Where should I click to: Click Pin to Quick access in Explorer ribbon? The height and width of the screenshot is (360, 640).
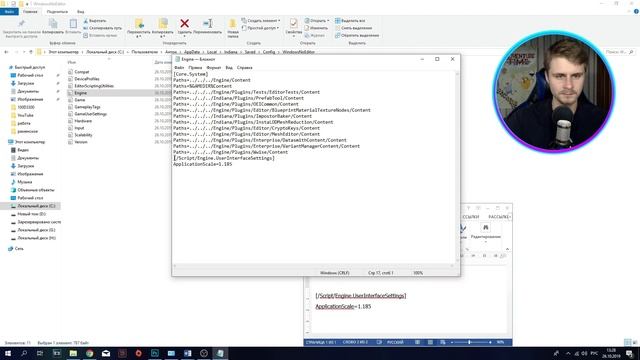tap(21, 28)
